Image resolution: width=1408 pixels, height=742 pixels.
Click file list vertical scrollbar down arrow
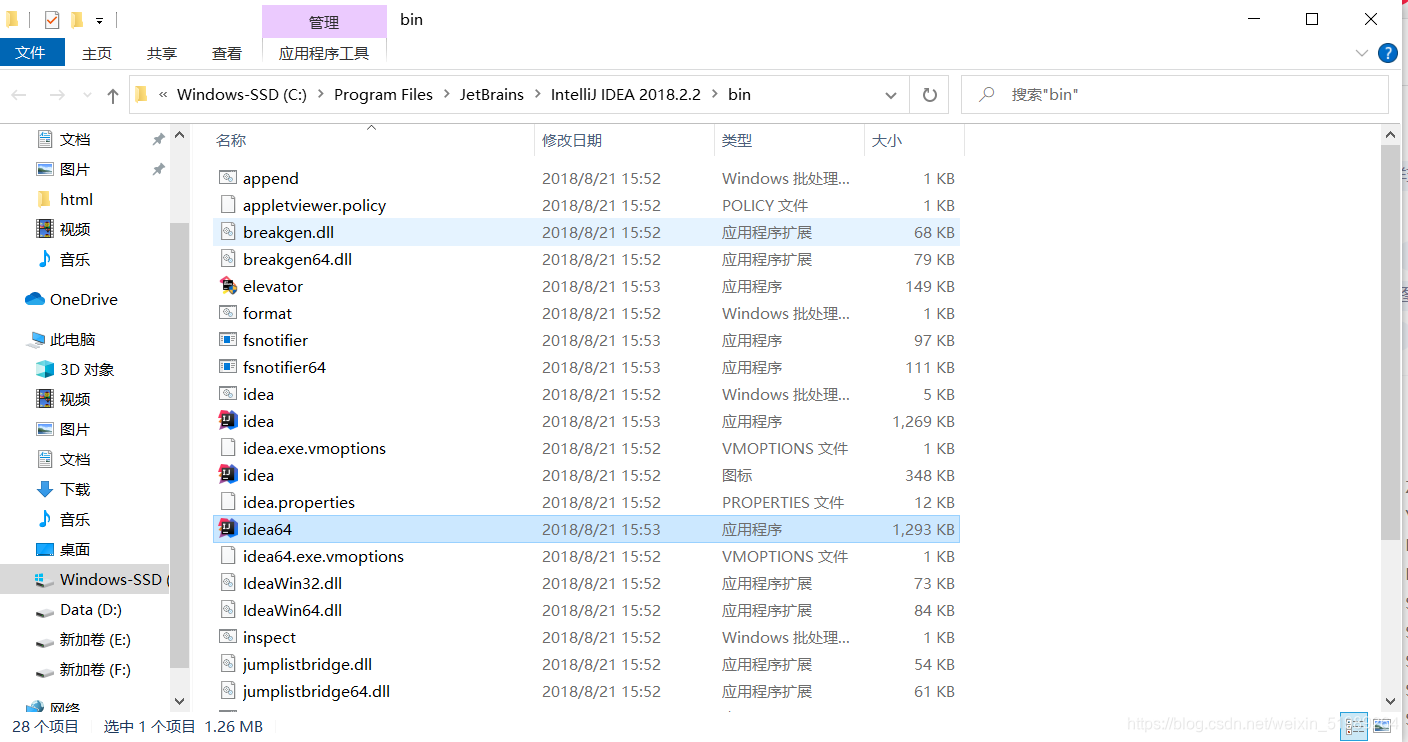click(x=1391, y=702)
